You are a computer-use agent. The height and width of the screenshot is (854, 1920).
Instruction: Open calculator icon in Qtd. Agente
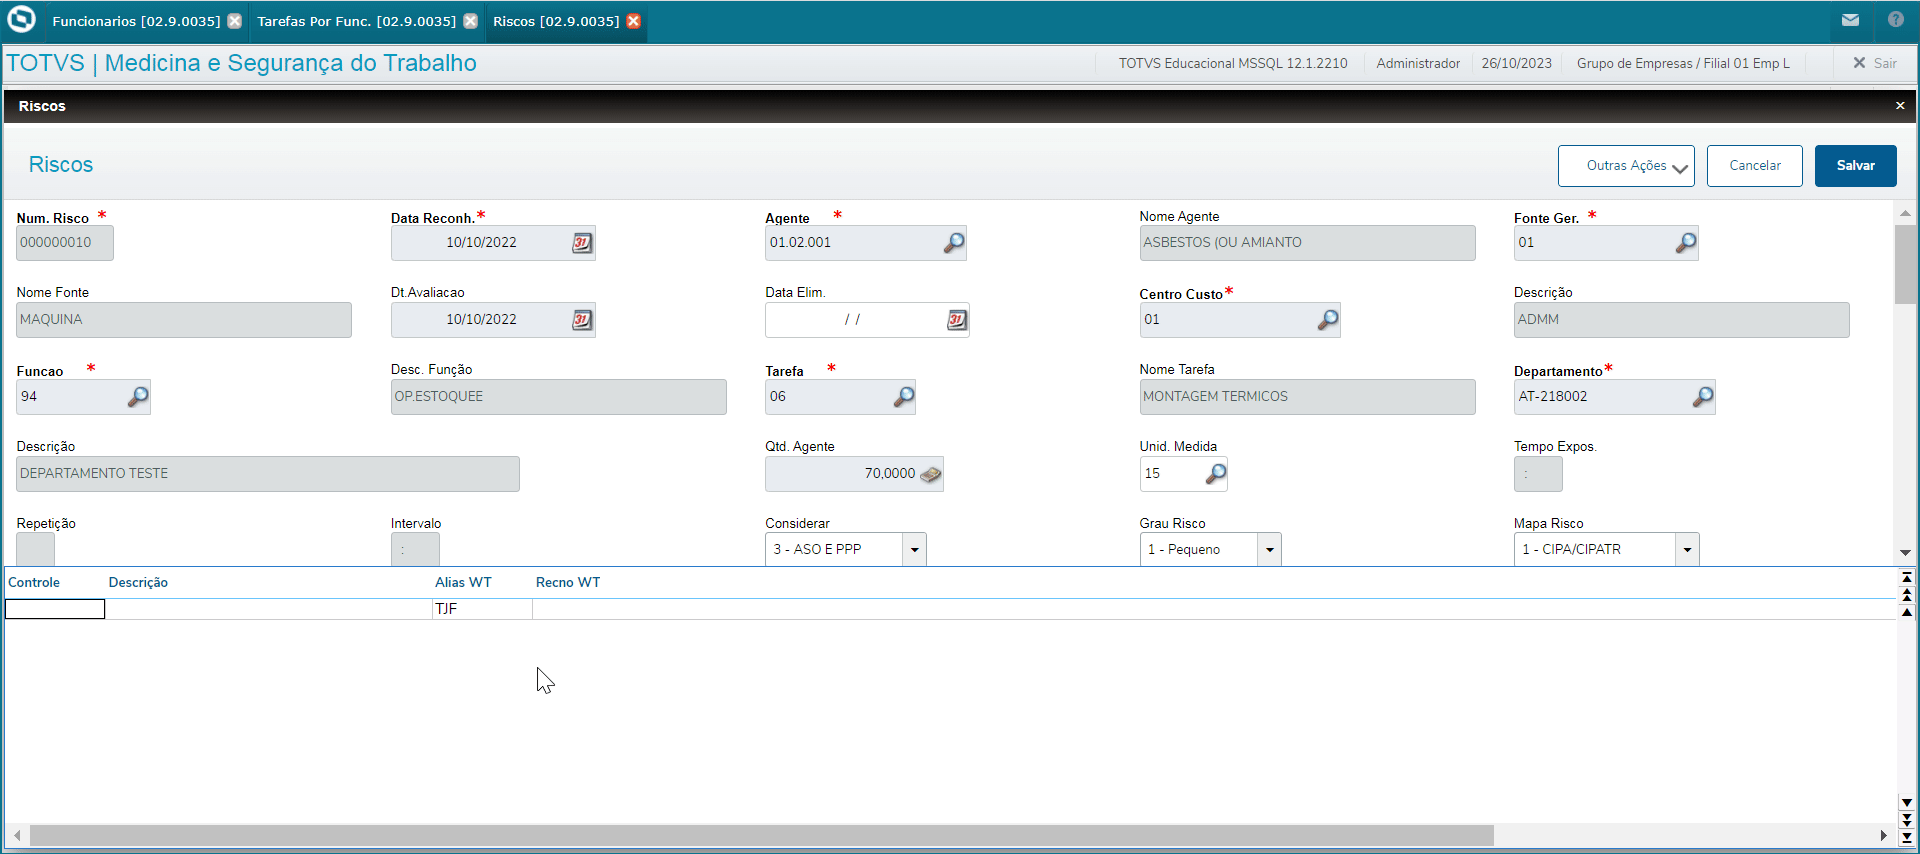931,474
